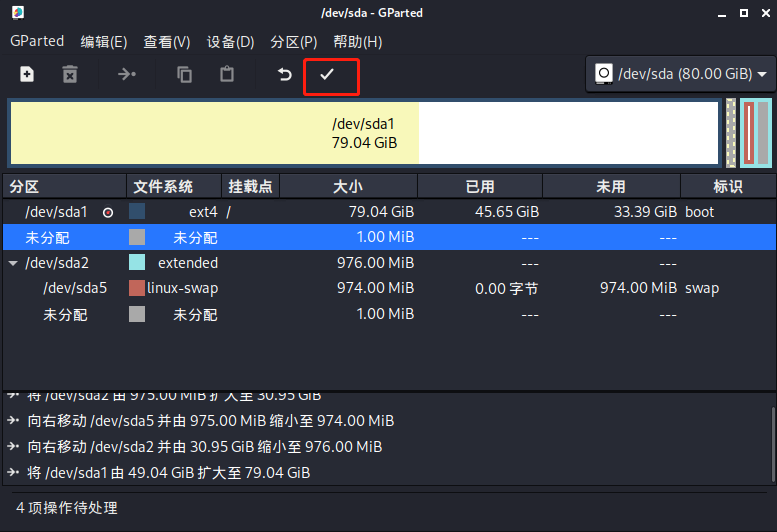Image resolution: width=777 pixels, height=532 pixels.
Task: Select /dev/sda1 block in disk graphic
Action: point(365,133)
